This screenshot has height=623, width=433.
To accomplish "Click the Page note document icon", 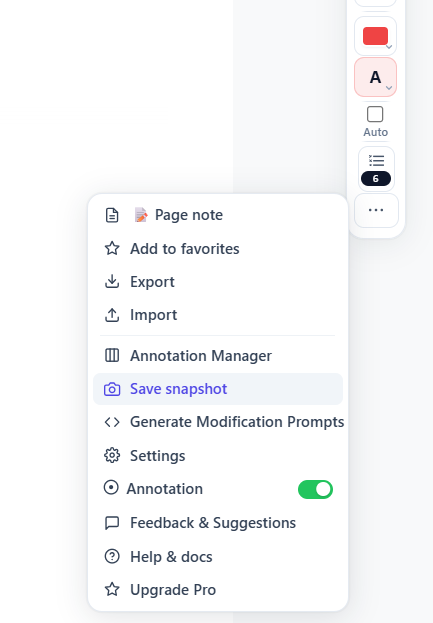I will [x=112, y=215].
